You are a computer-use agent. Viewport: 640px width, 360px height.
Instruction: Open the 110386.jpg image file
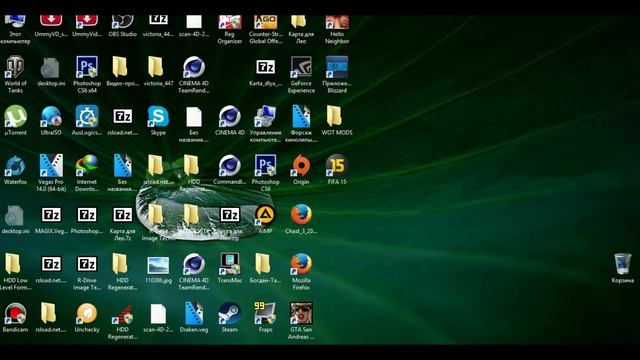pyautogui.click(x=158, y=265)
